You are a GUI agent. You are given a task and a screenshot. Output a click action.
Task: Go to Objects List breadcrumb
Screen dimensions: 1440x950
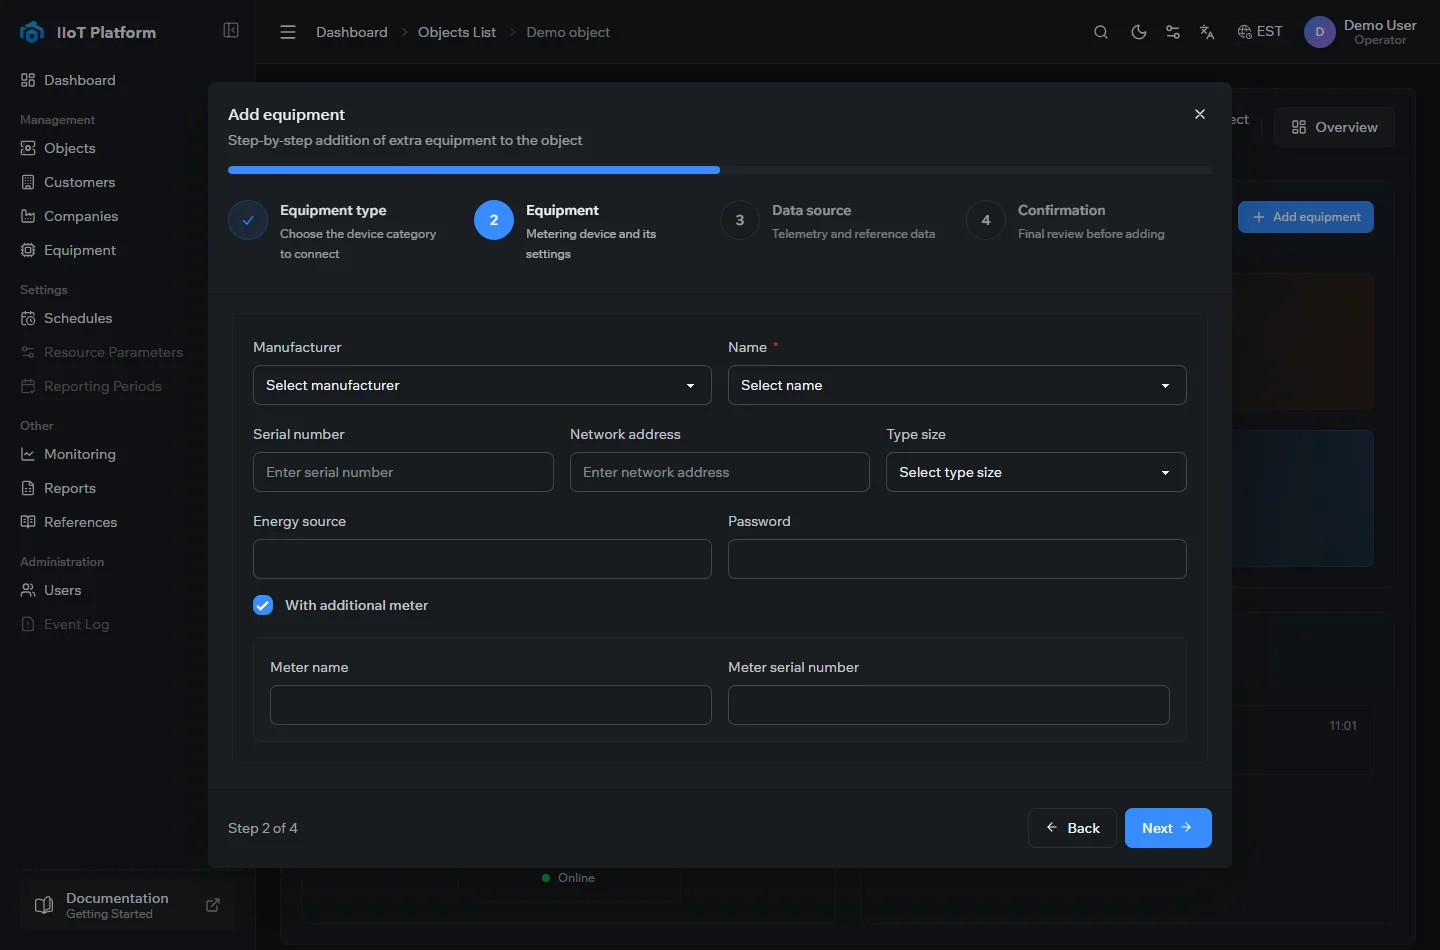457,32
